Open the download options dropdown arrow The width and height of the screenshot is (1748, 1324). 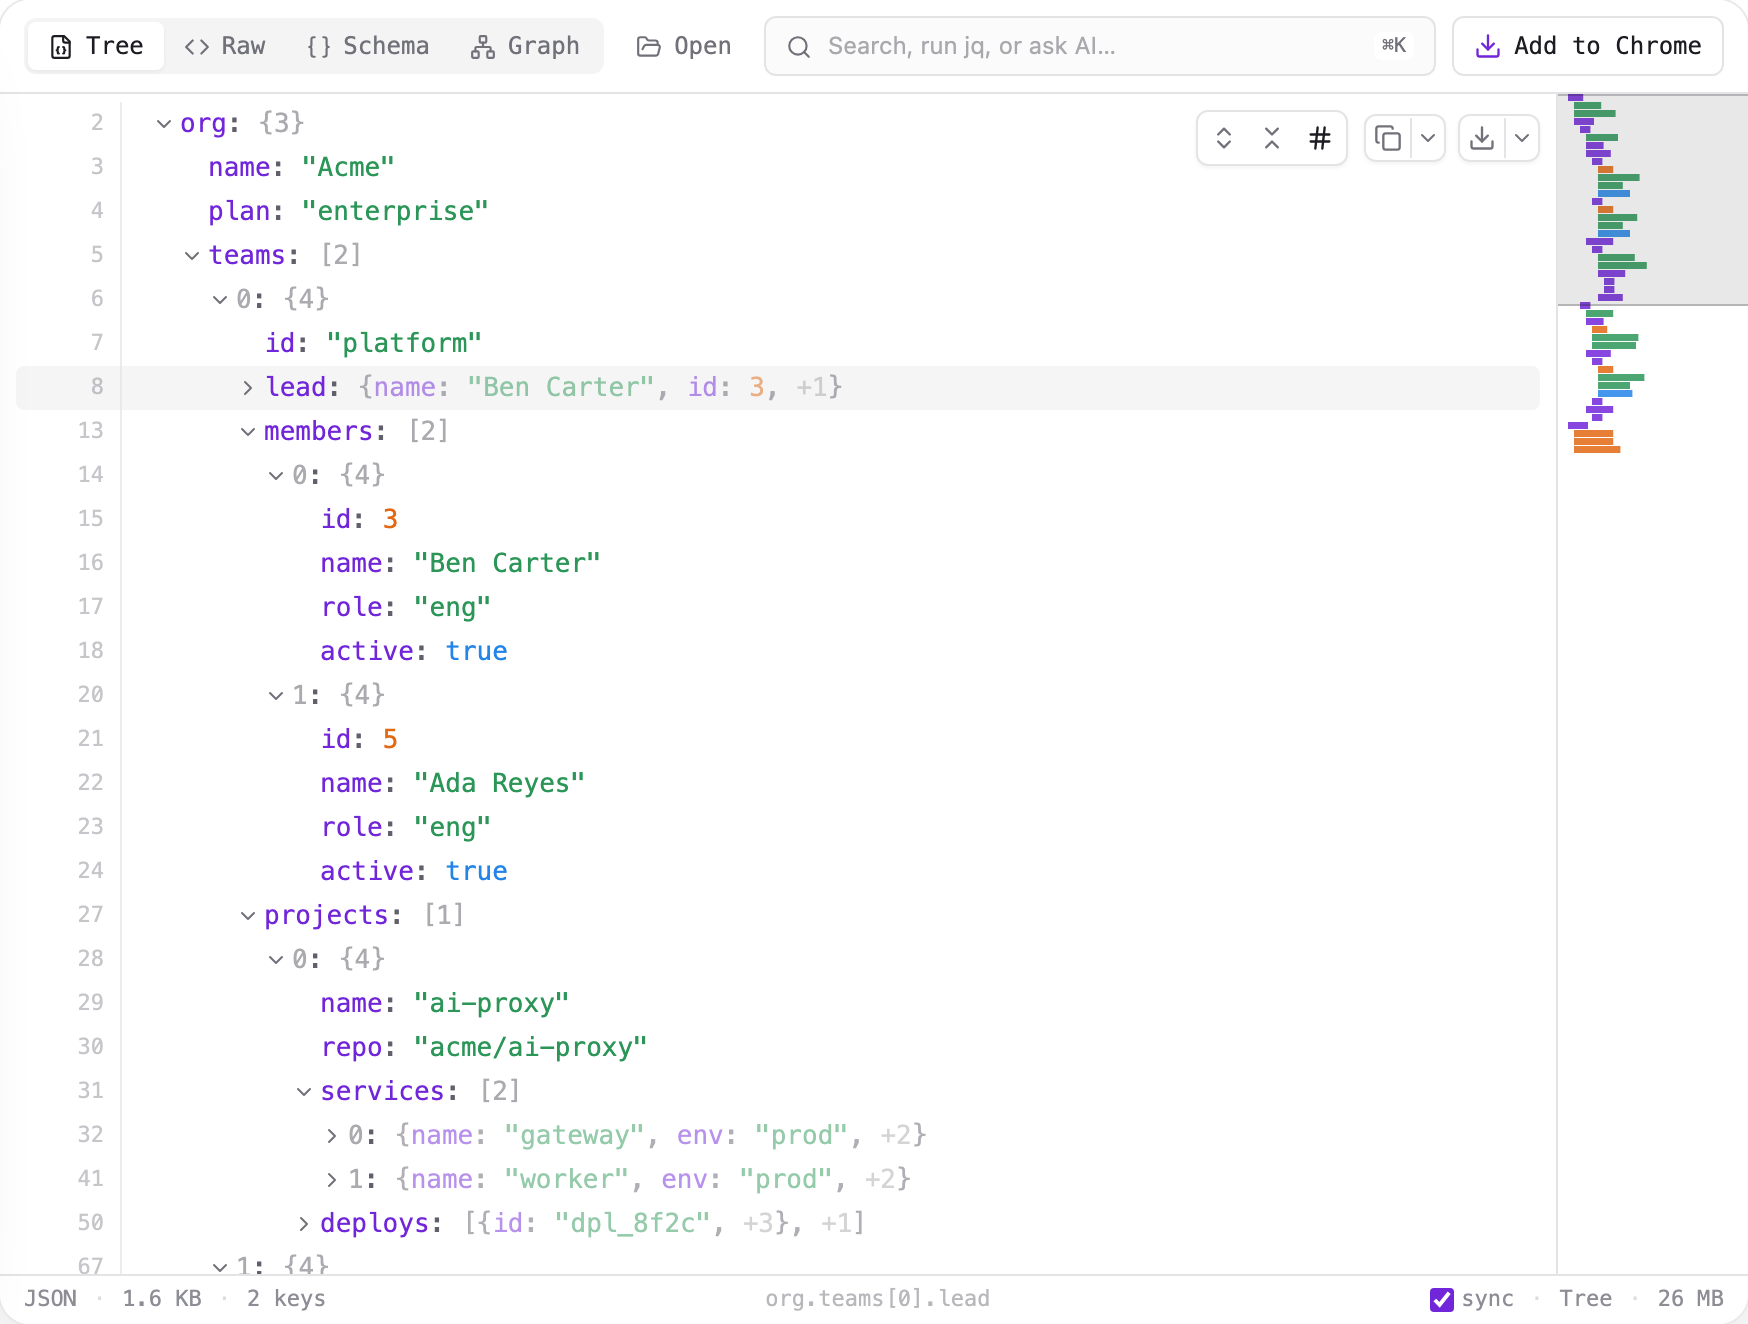click(1521, 138)
